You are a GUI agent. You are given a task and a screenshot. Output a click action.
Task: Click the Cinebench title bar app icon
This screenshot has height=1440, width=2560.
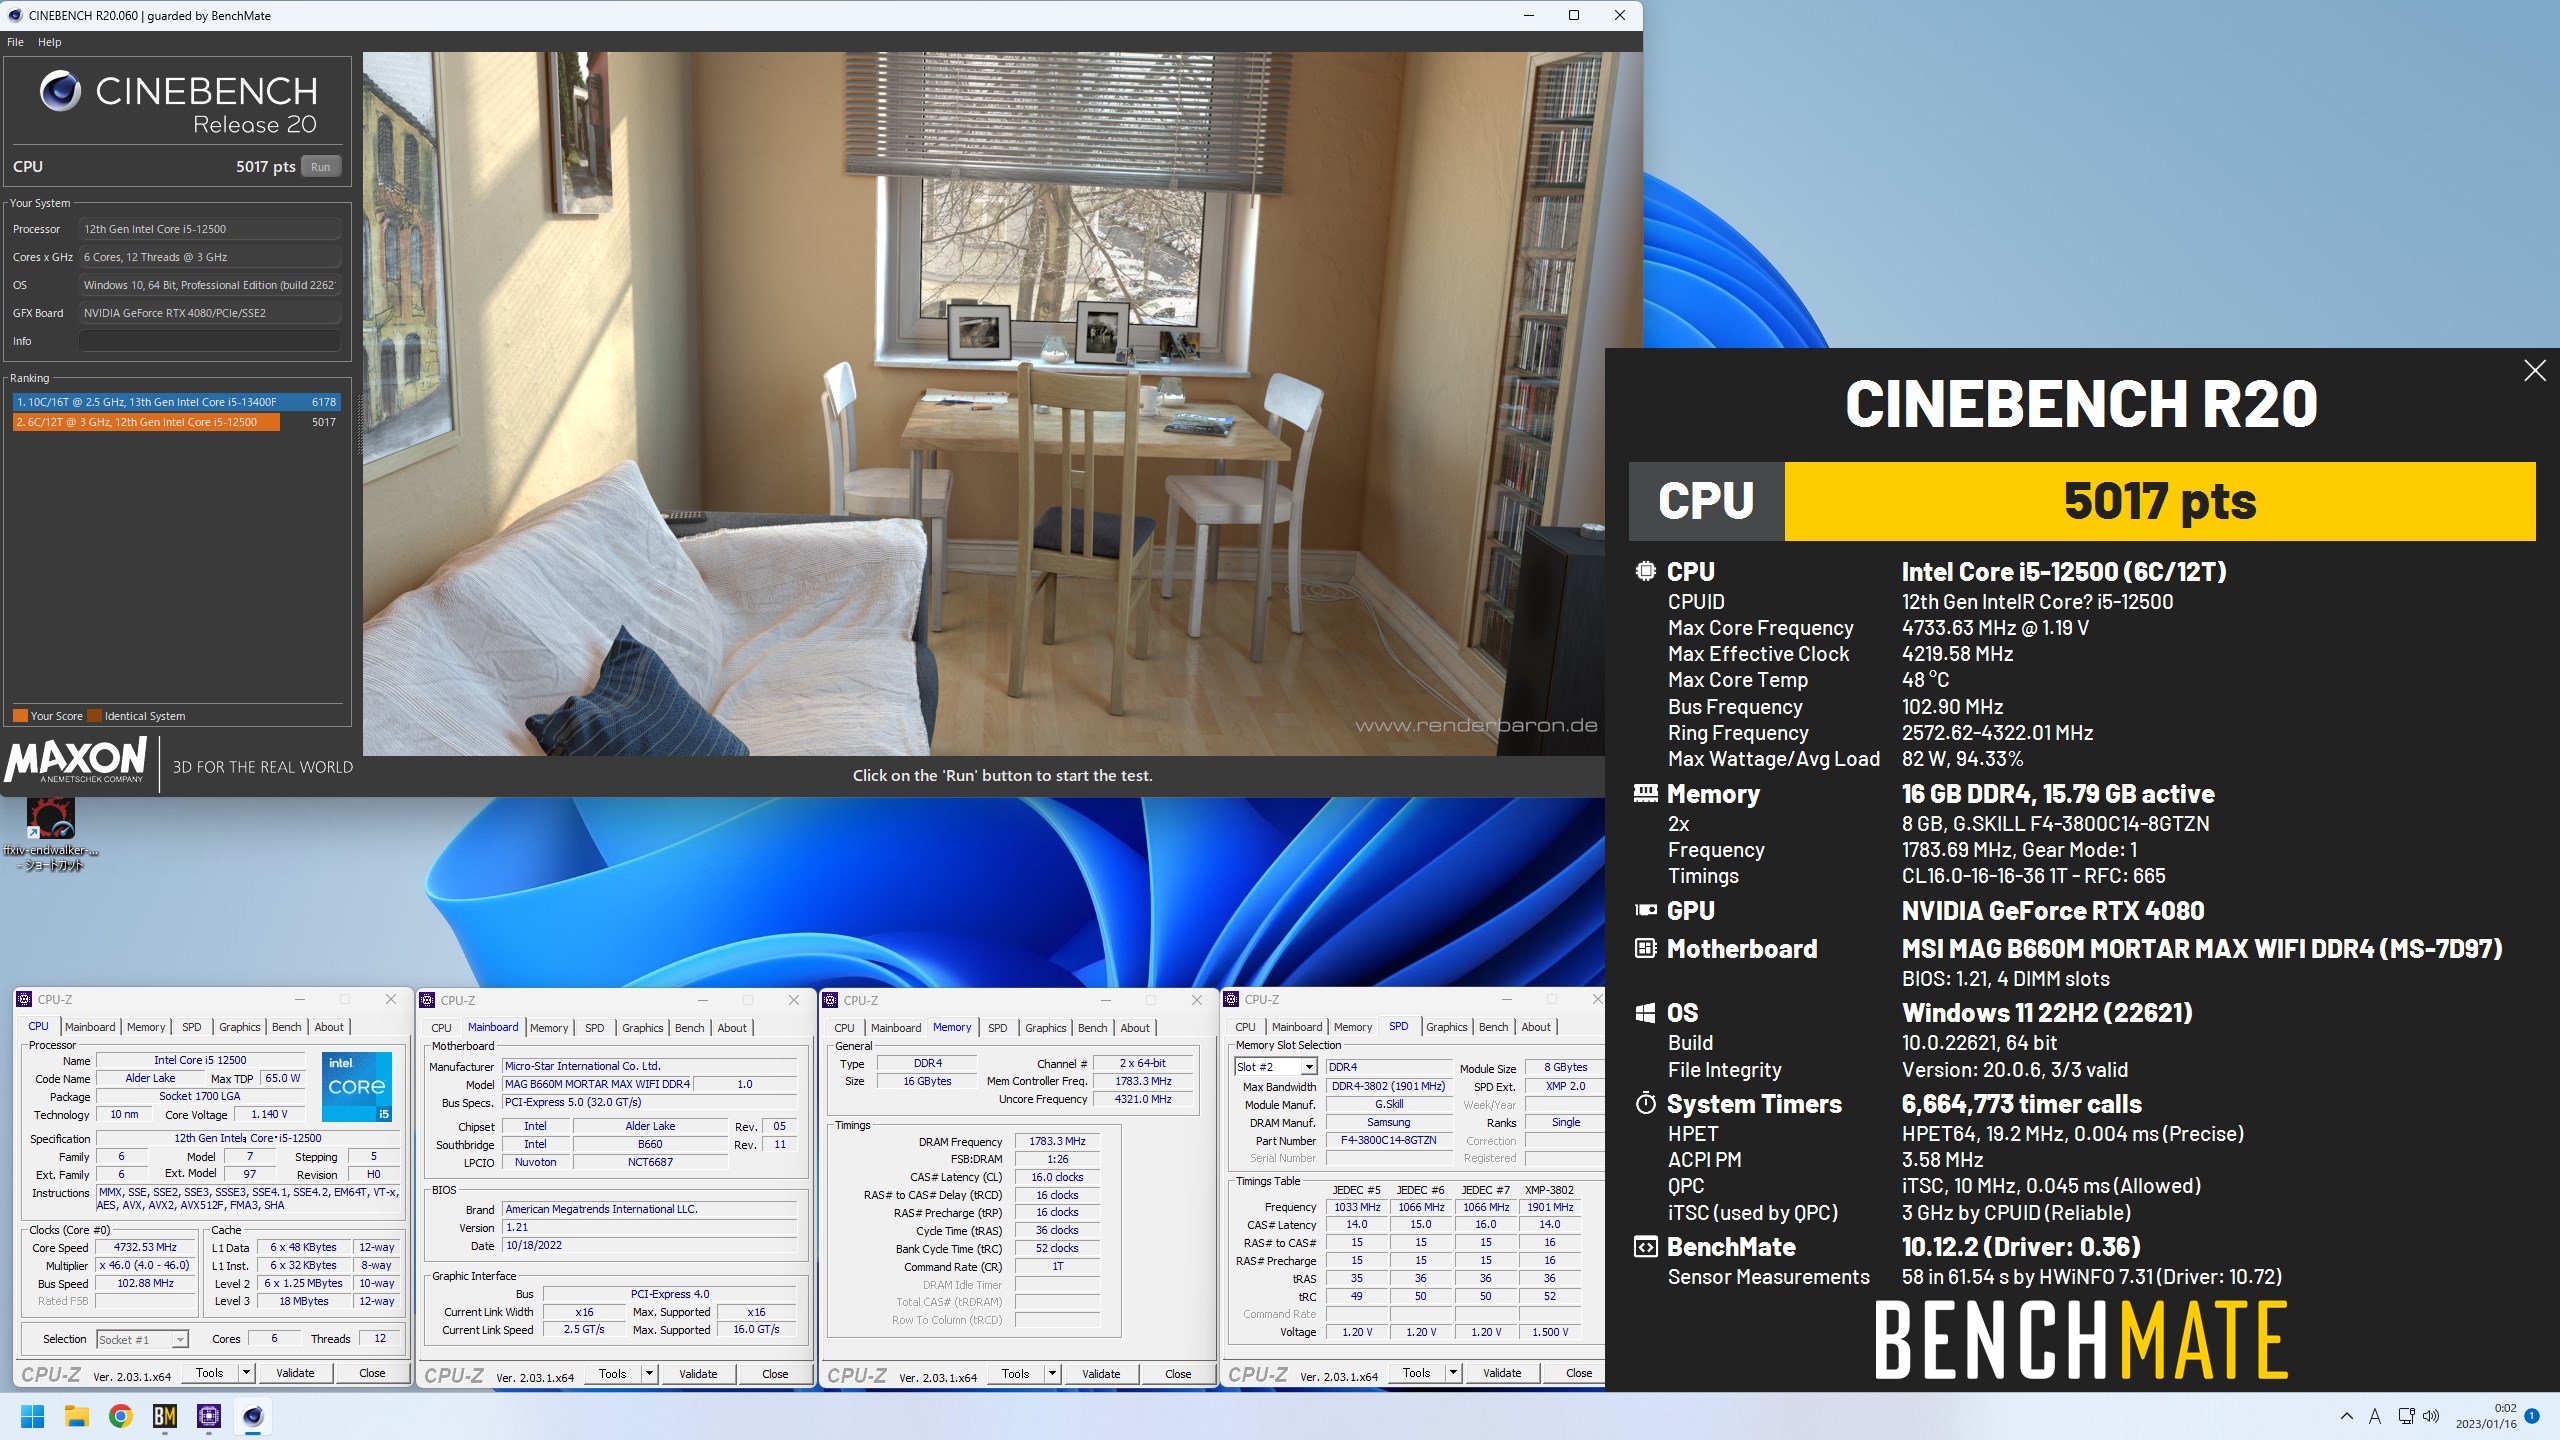(15, 15)
